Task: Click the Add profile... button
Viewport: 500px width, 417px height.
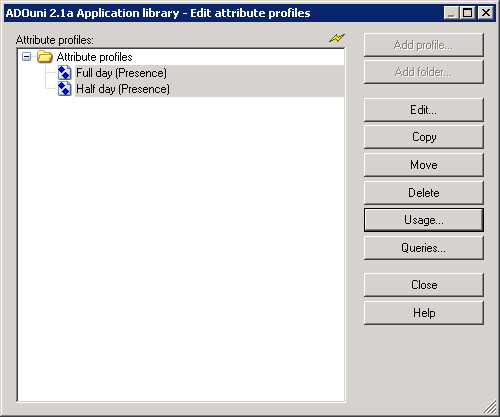Action: [x=424, y=45]
